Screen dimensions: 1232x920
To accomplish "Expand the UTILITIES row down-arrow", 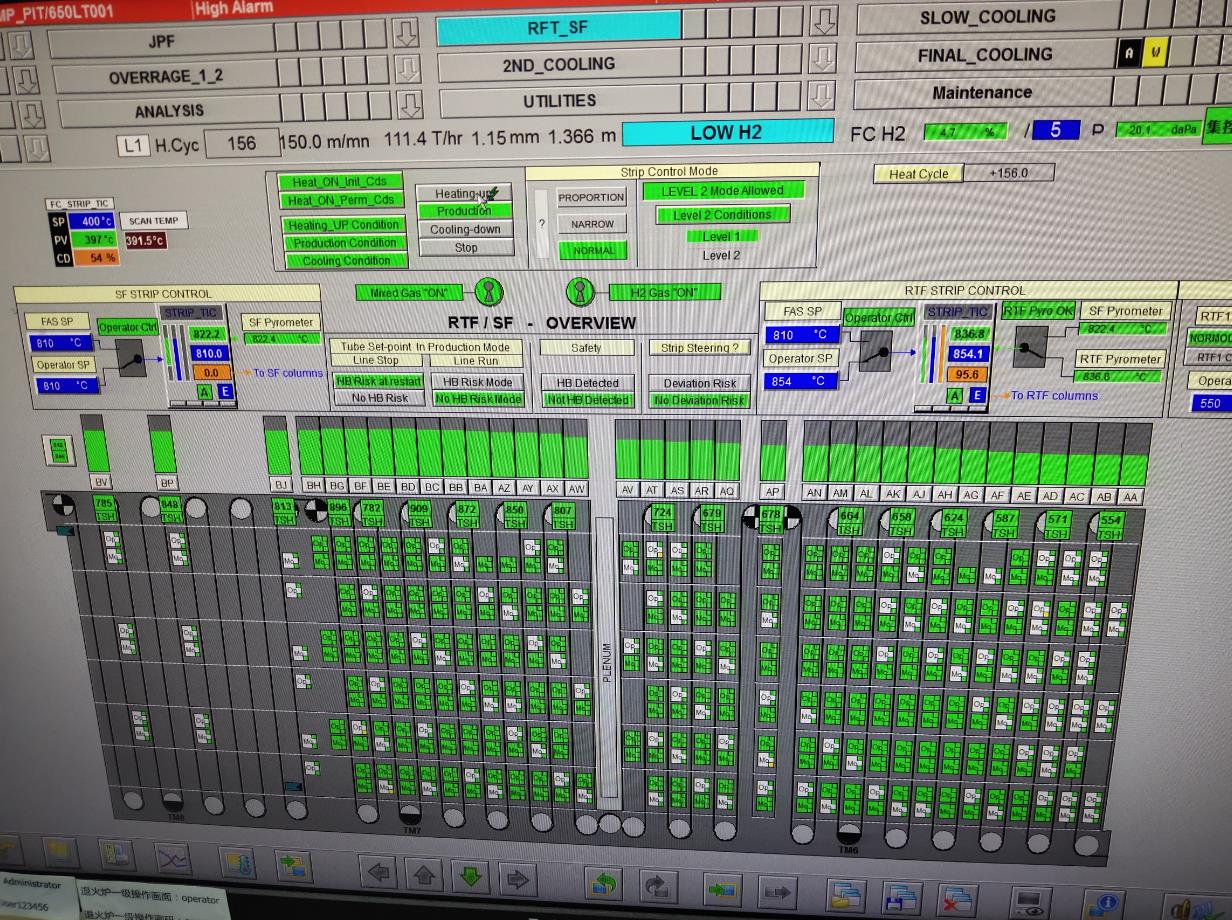I will (x=821, y=94).
